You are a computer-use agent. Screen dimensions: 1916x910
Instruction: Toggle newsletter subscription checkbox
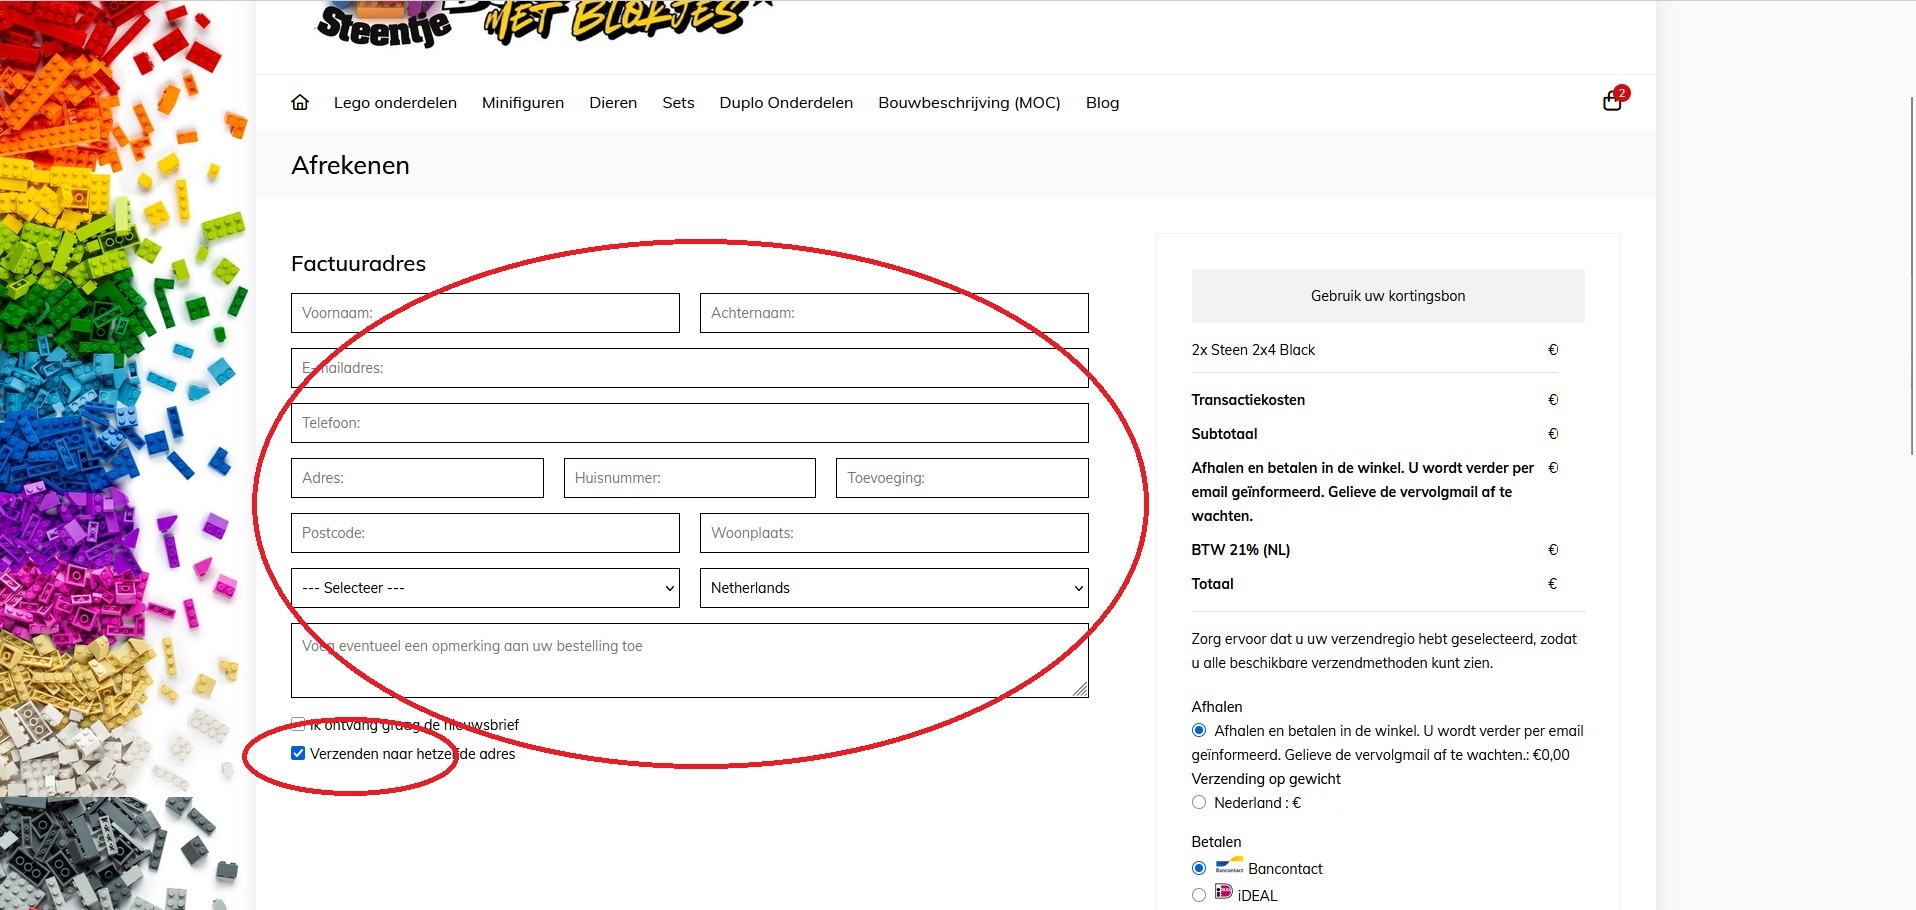pos(298,724)
